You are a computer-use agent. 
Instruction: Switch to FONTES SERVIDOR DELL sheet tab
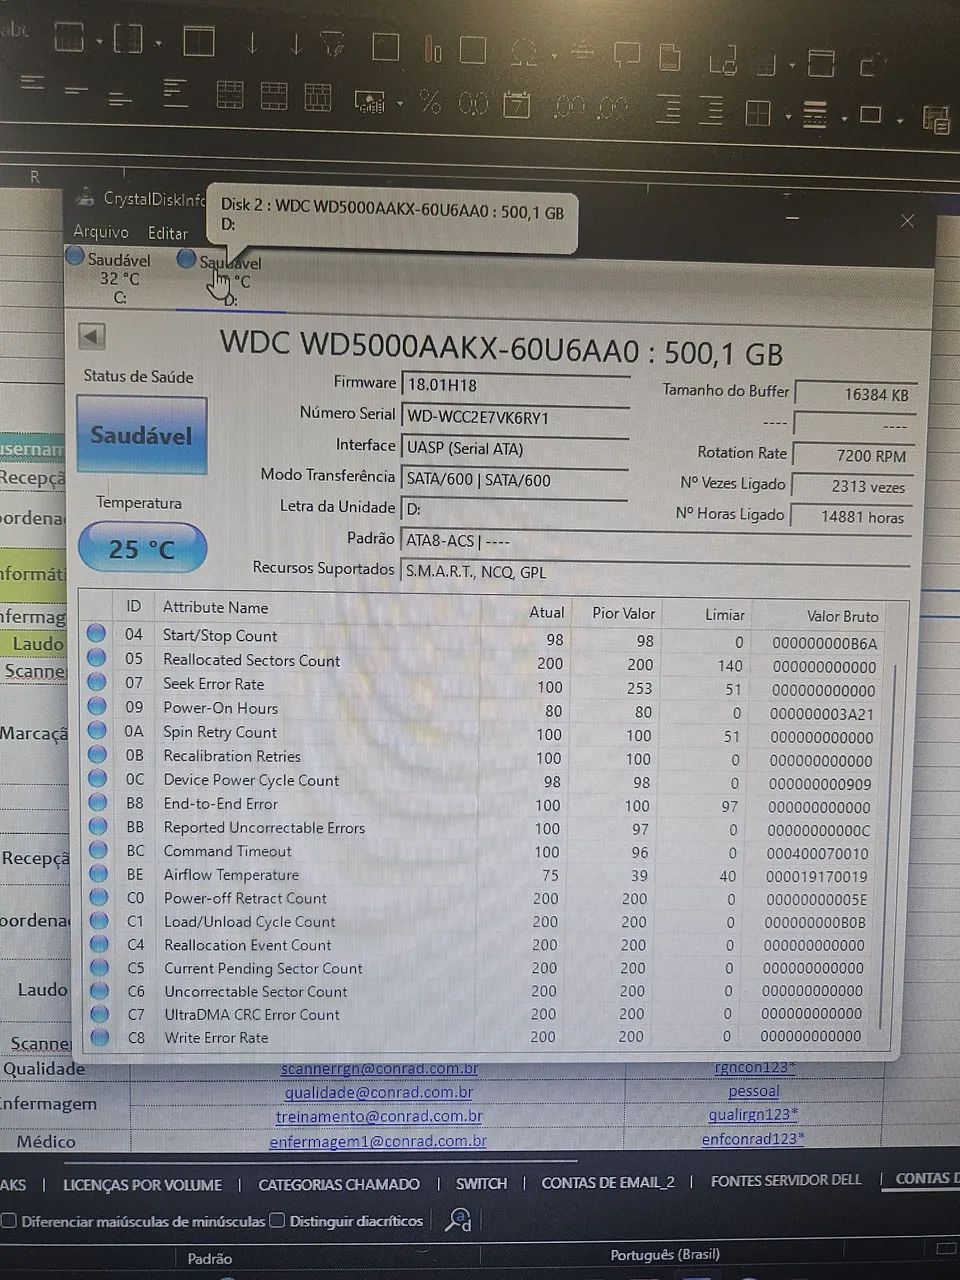coord(786,1180)
